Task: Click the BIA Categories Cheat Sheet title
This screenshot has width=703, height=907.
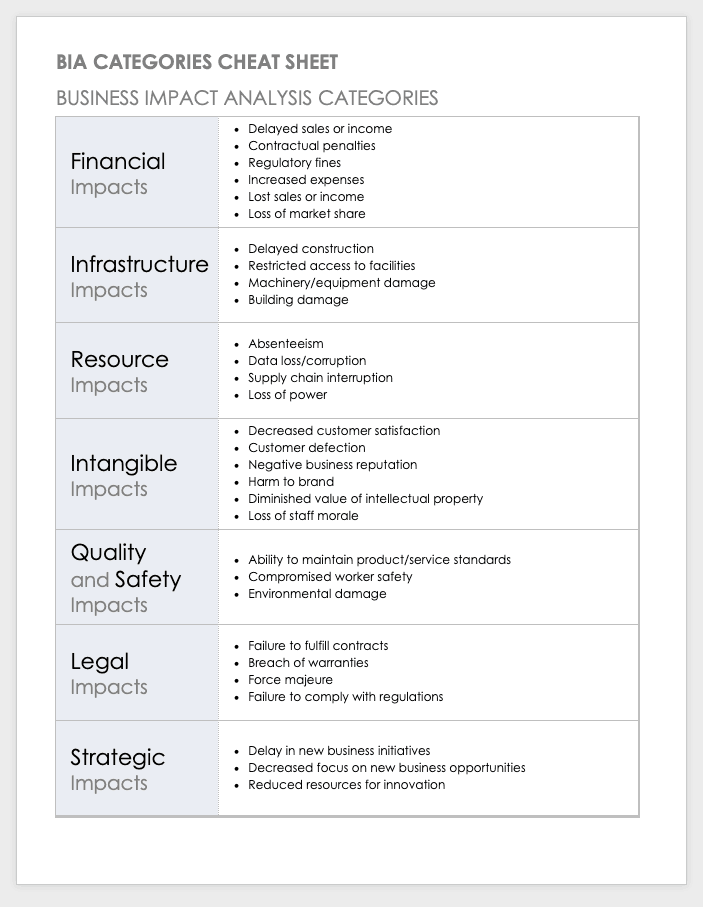Action: (197, 62)
